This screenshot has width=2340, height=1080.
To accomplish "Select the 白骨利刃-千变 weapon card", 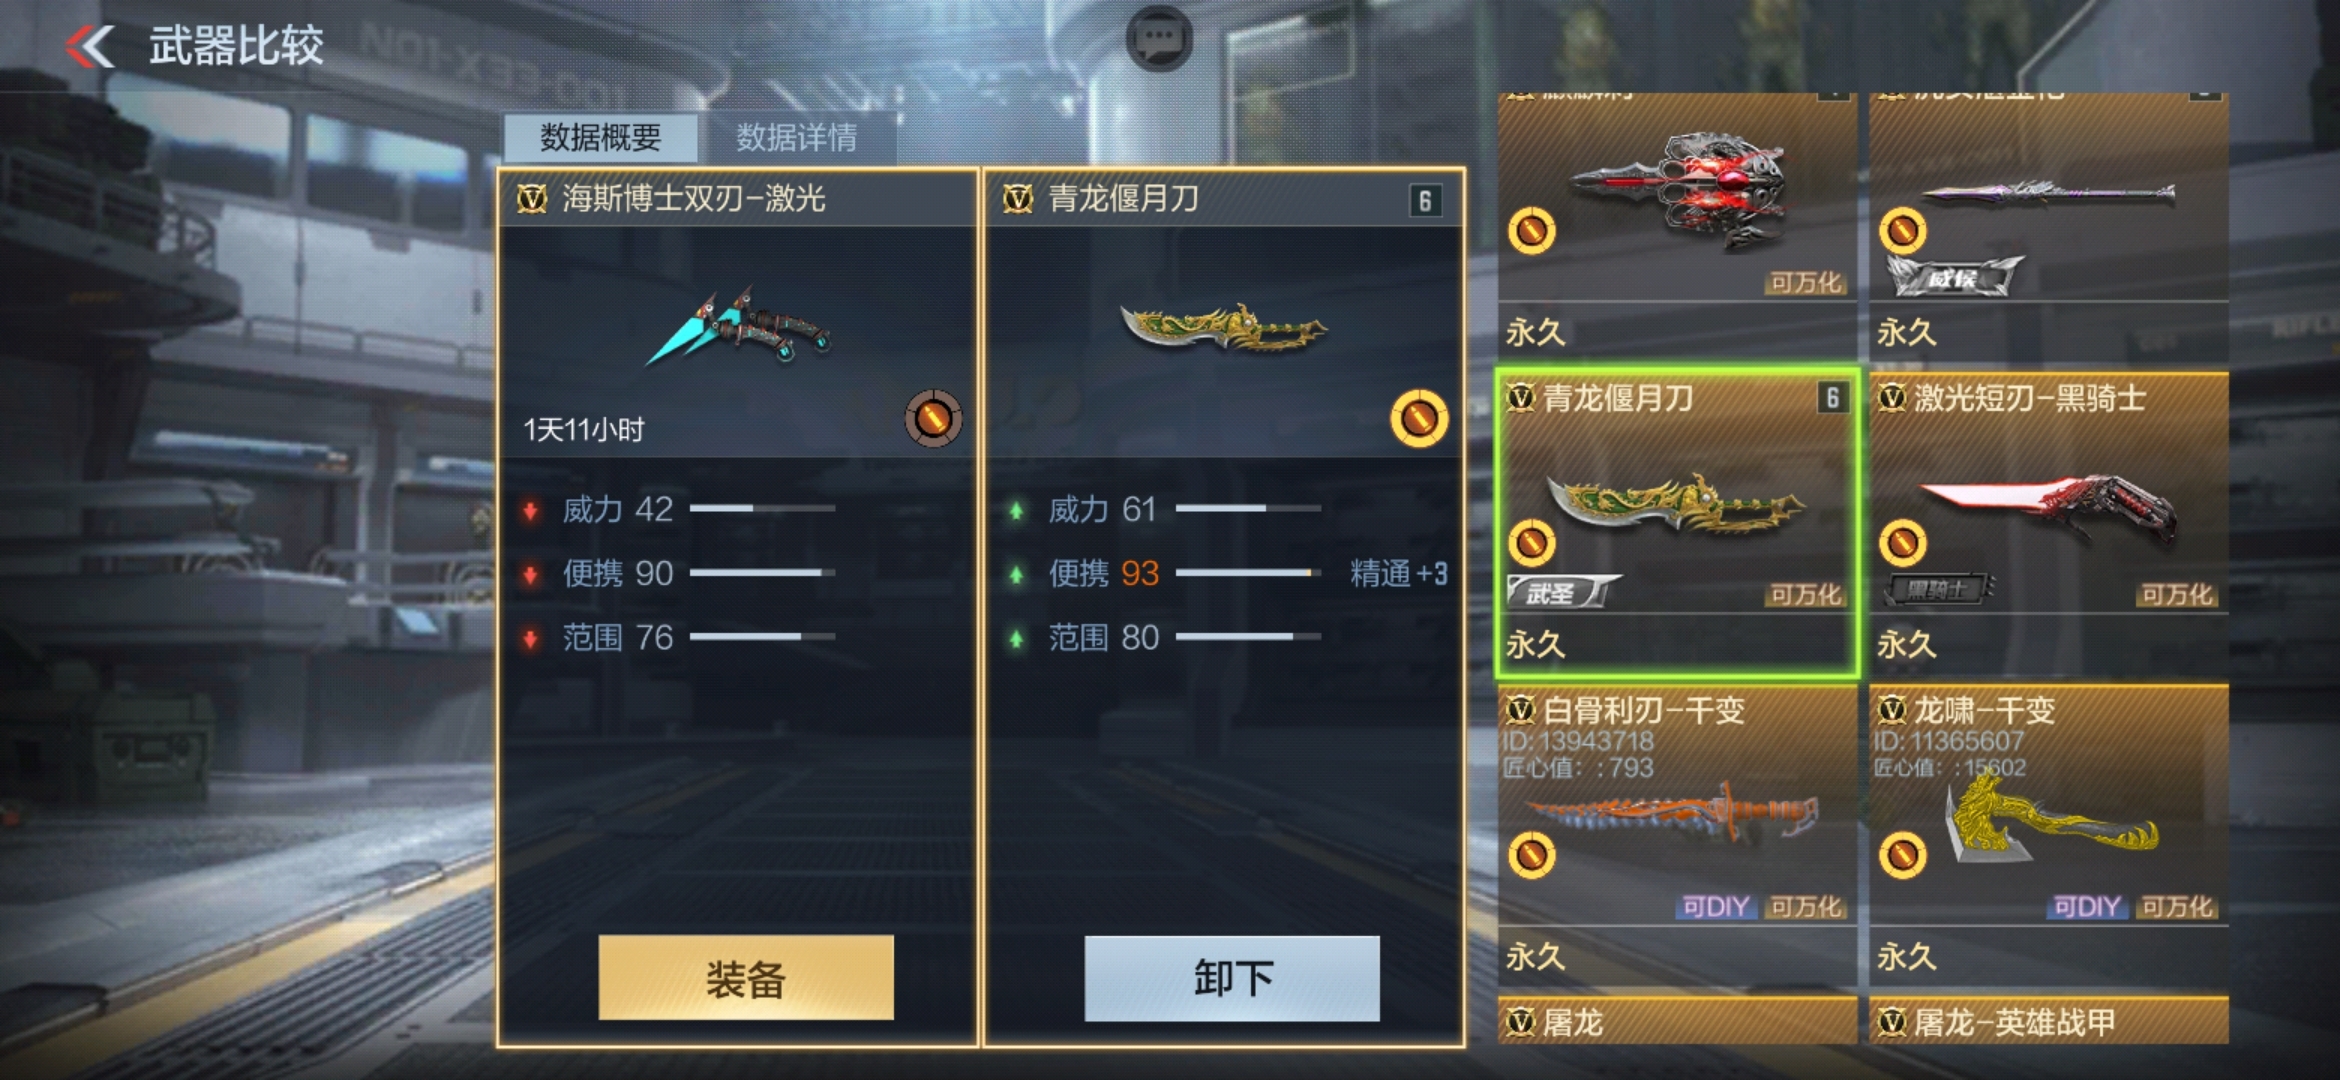I will tap(1677, 835).
